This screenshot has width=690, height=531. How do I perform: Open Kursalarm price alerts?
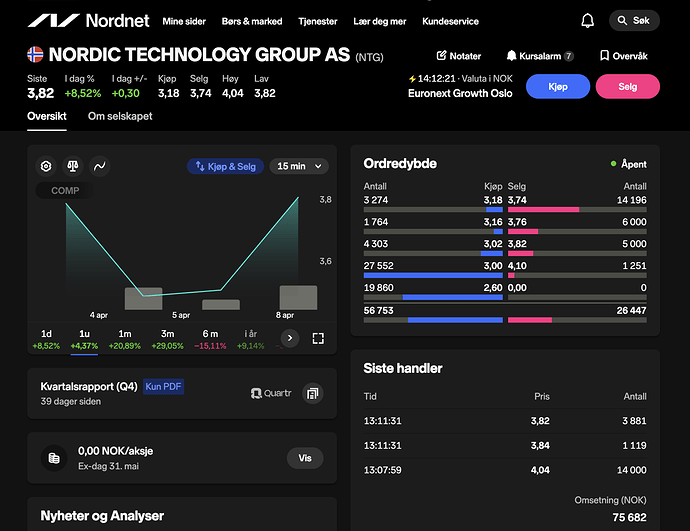tap(540, 56)
